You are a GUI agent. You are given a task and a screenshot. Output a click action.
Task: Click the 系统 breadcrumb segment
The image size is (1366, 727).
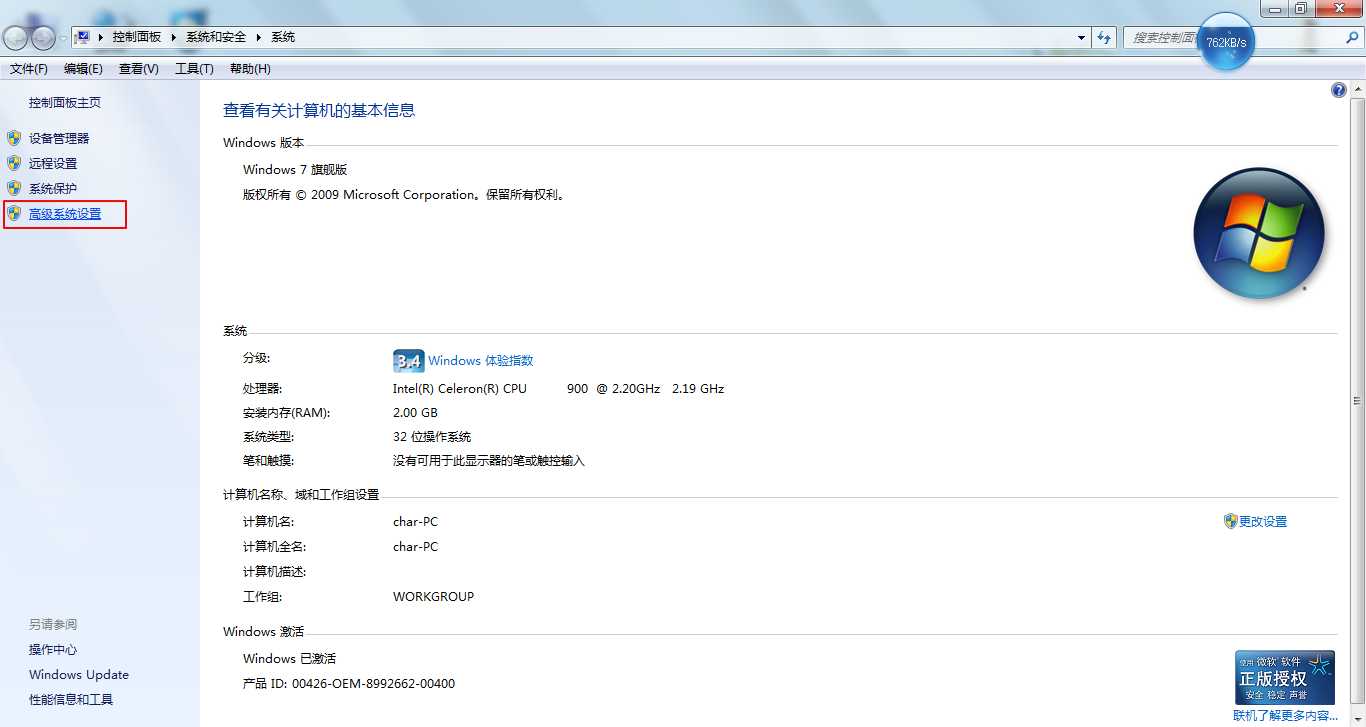pyautogui.click(x=283, y=37)
